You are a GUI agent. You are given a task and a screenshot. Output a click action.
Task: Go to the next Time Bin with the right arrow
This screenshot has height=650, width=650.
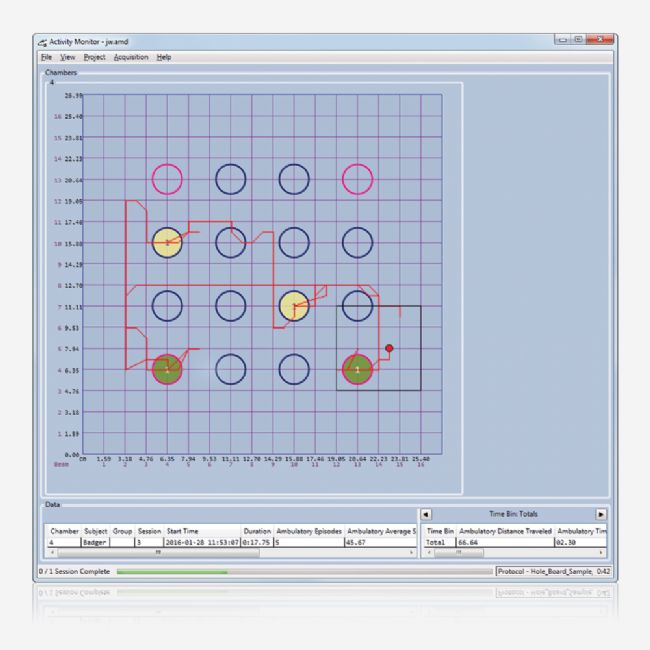point(601,513)
